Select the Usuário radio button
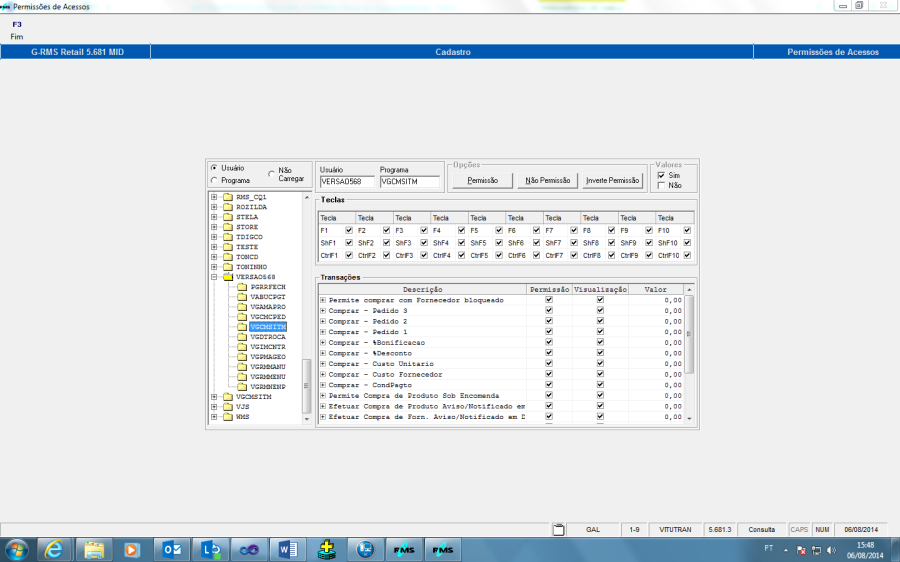The image size is (900, 562). pos(214,168)
